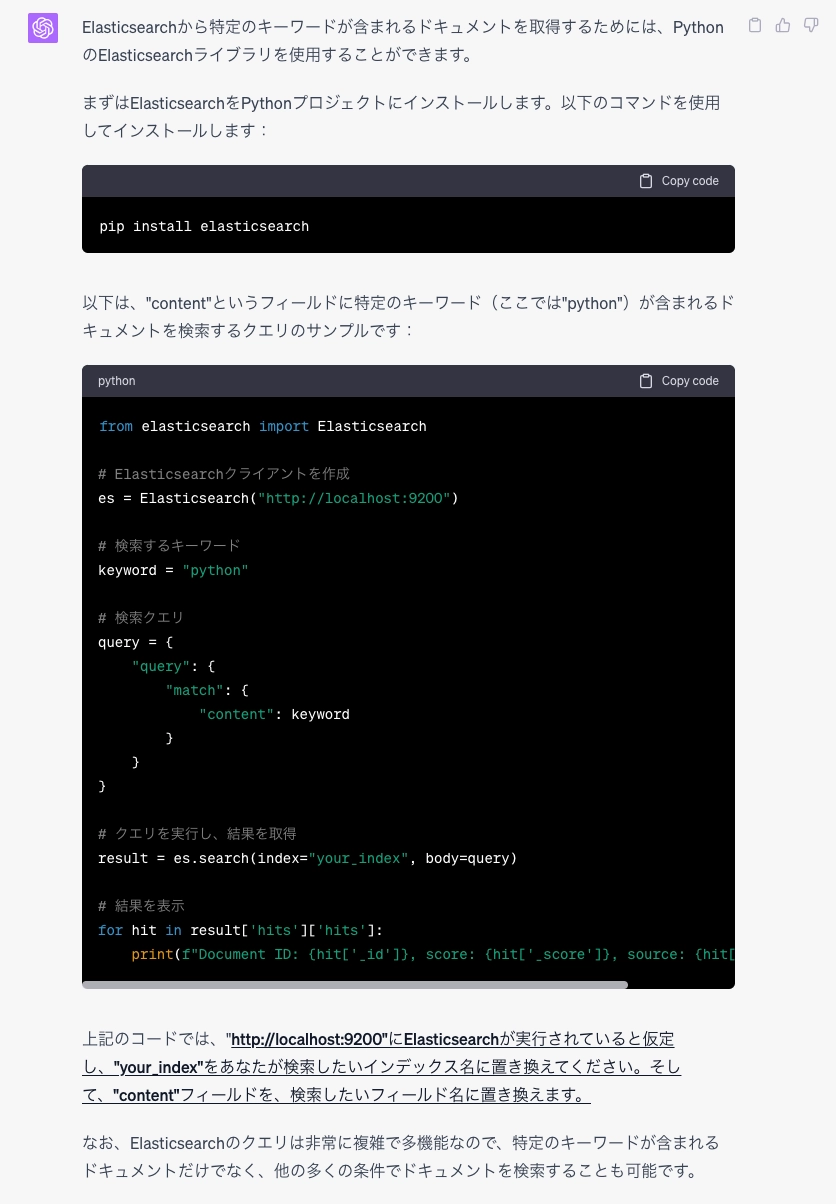Click the 'keyword = "python"' code line

coord(173,570)
